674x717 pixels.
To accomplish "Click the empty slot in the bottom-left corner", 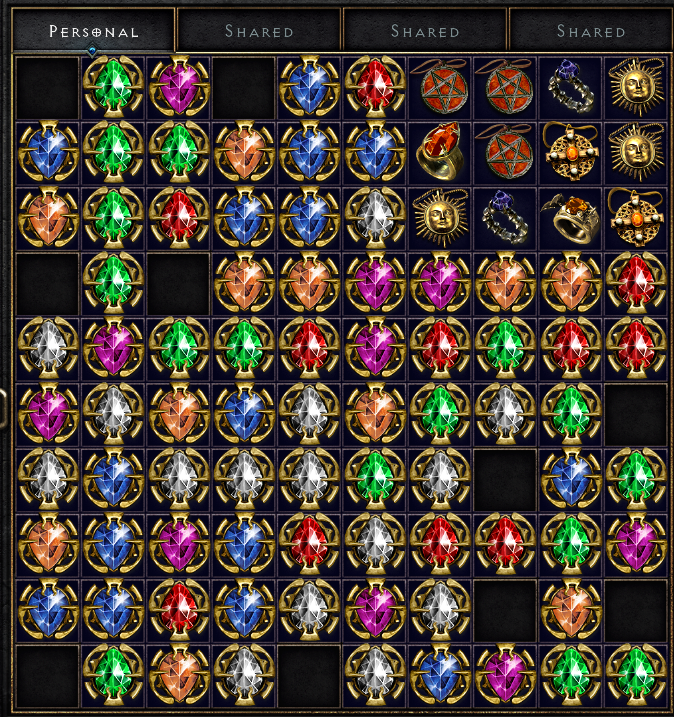I will pos(48,675).
